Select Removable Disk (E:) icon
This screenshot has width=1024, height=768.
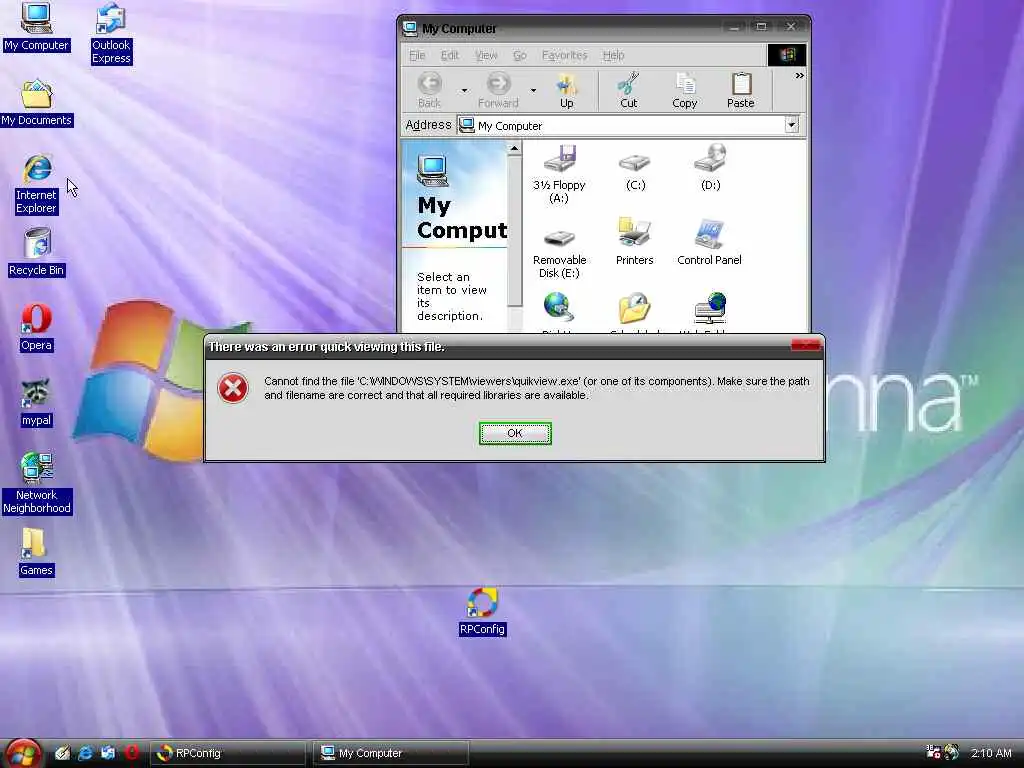click(559, 255)
